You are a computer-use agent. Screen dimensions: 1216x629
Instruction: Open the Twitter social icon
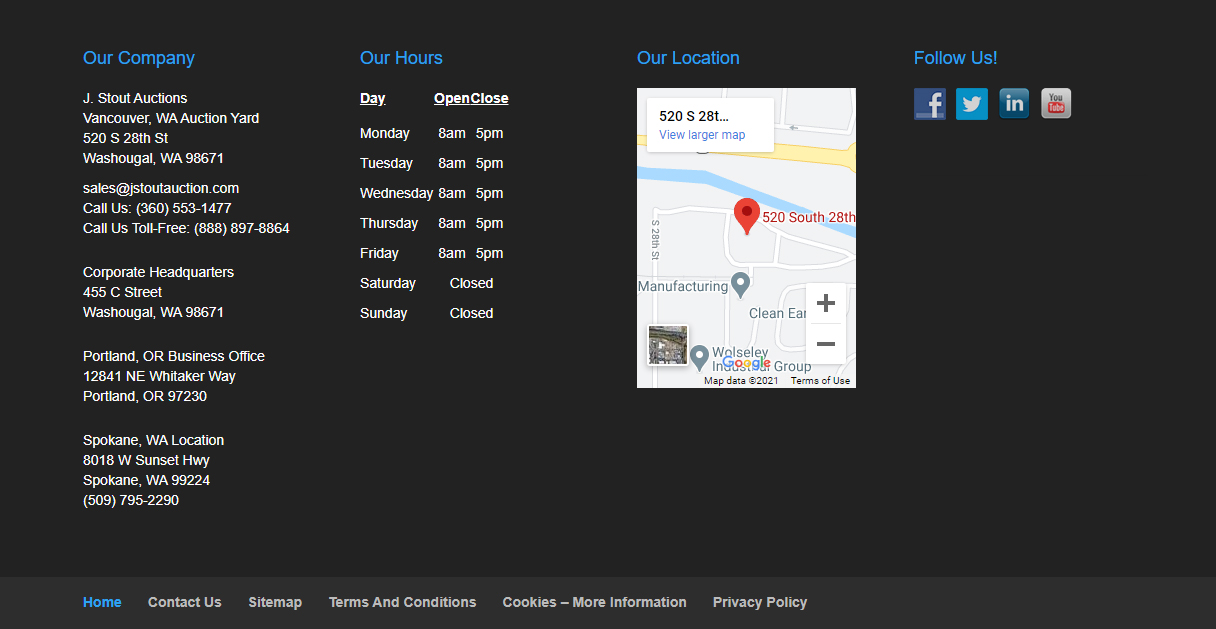tap(971, 104)
